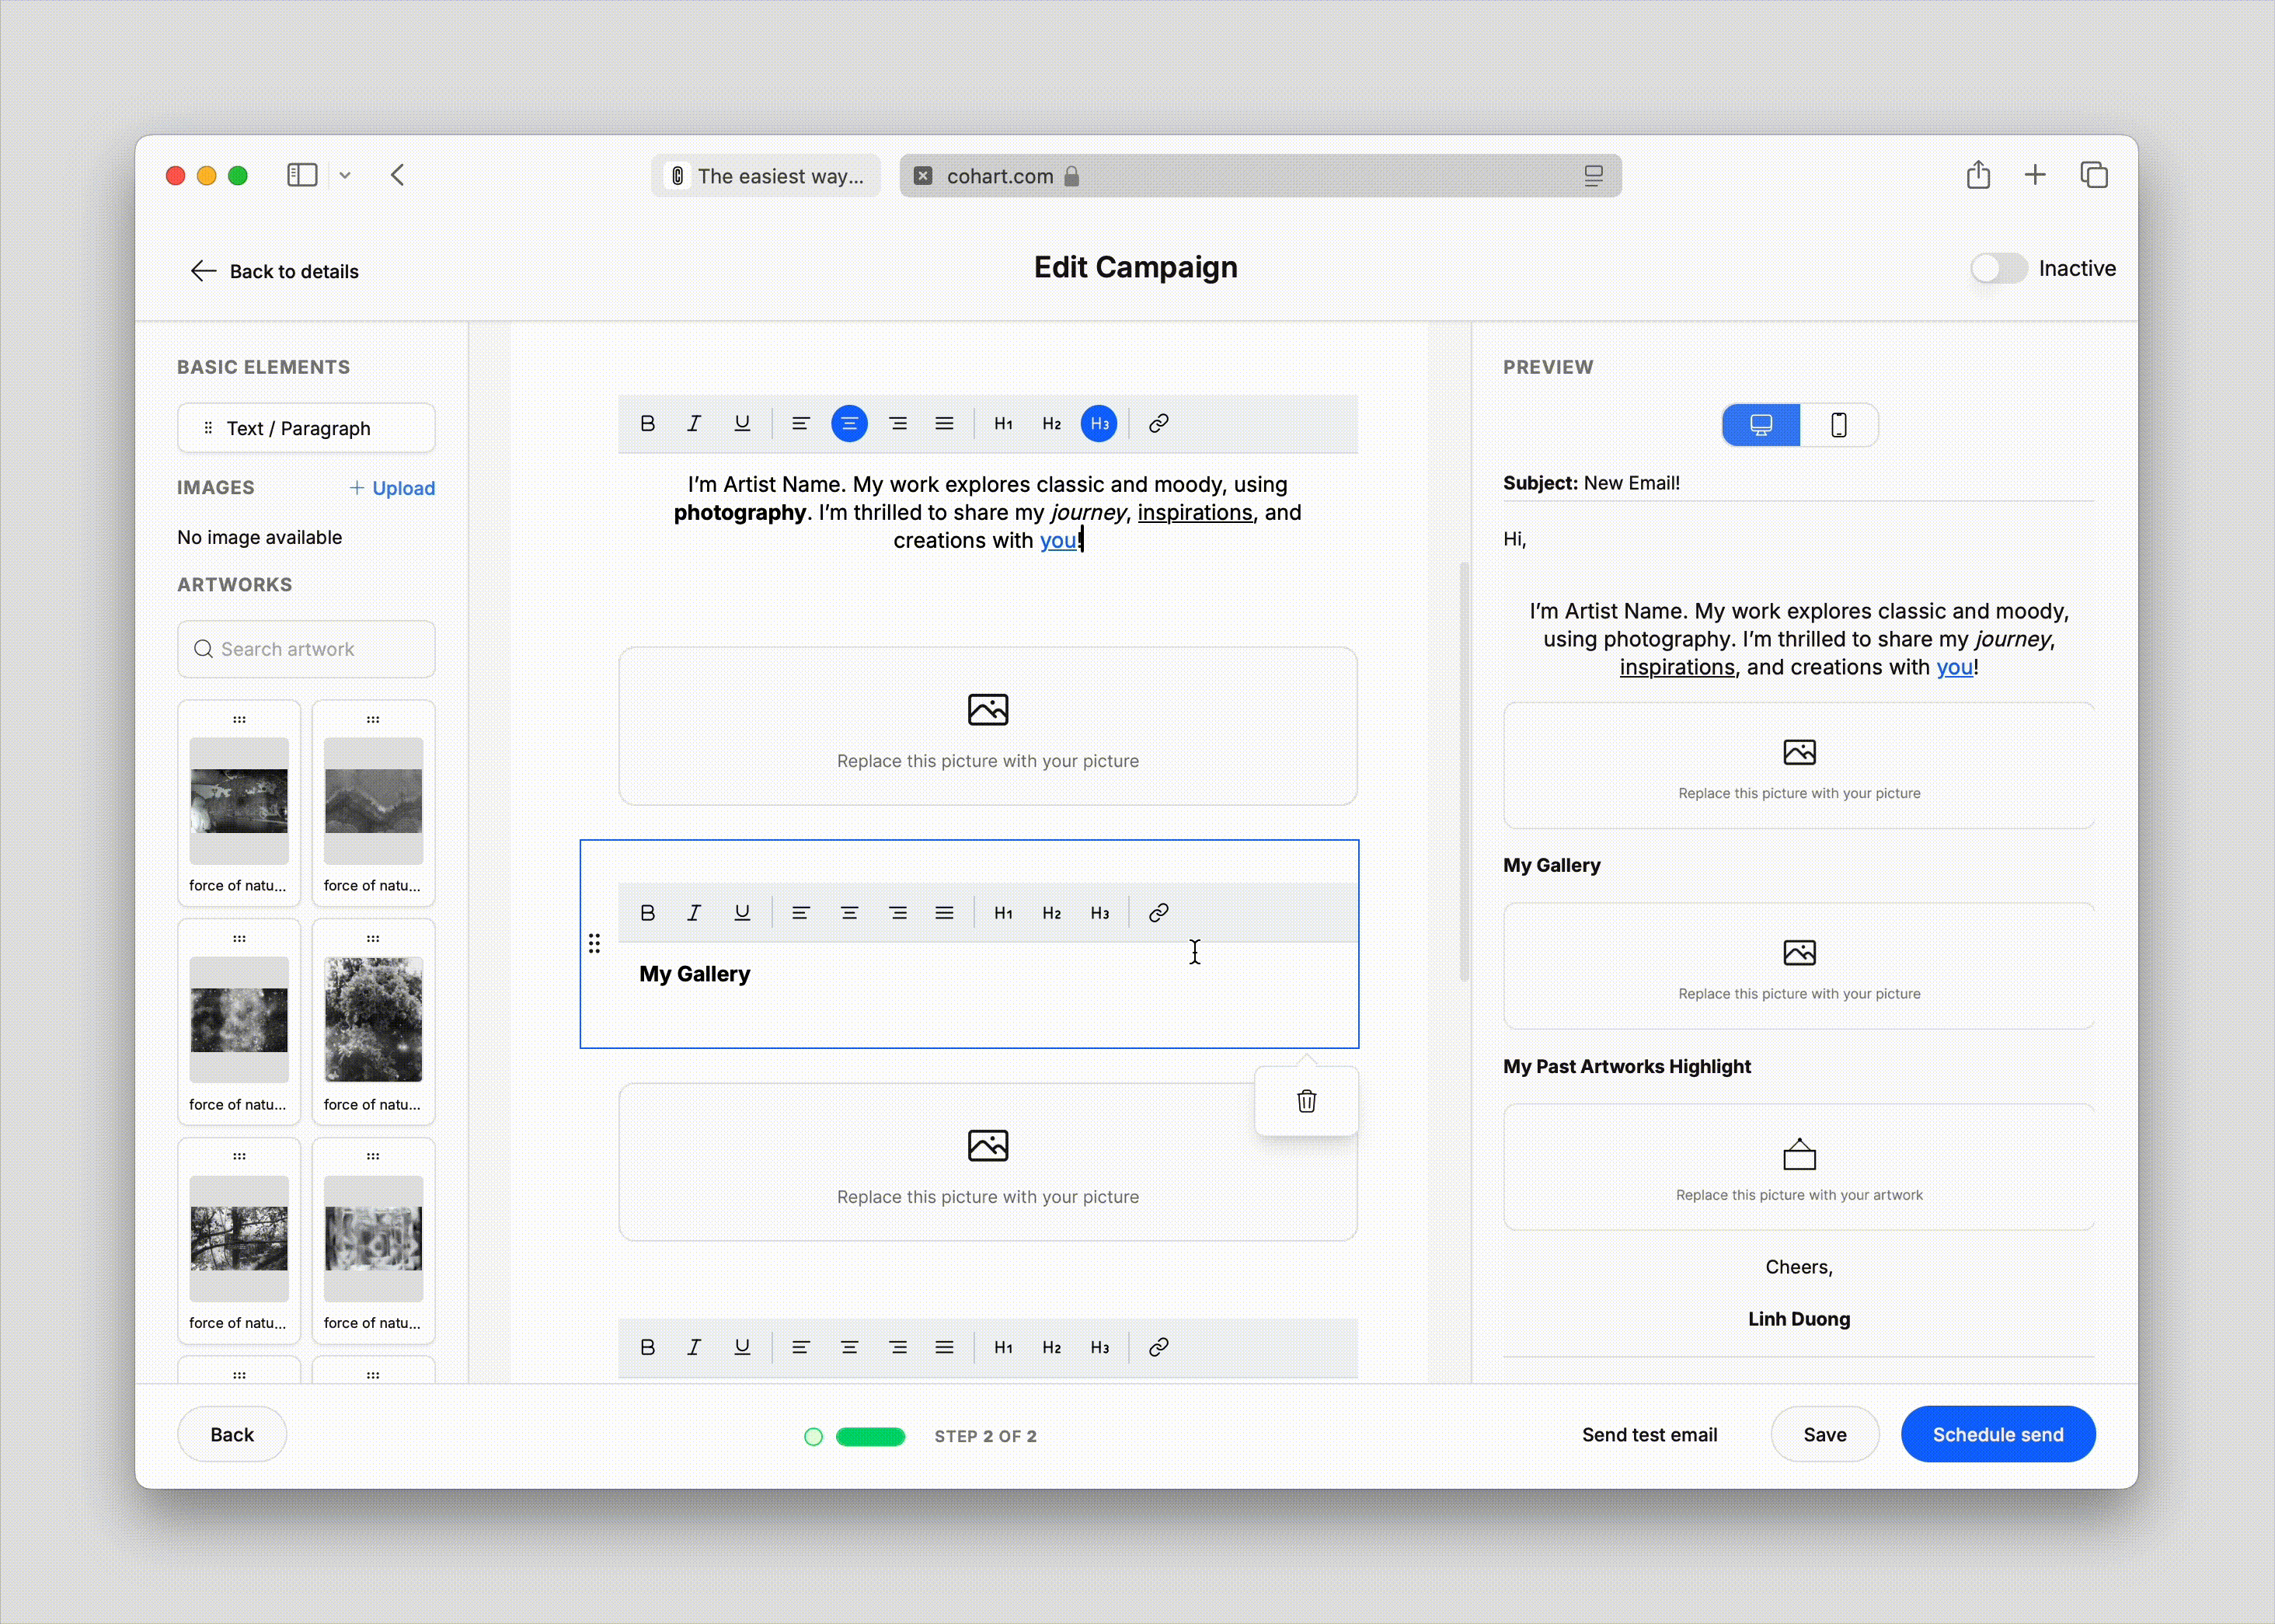This screenshot has height=1624, width=2275.
Task: Click first image placeholder in editor
Action: [988, 727]
